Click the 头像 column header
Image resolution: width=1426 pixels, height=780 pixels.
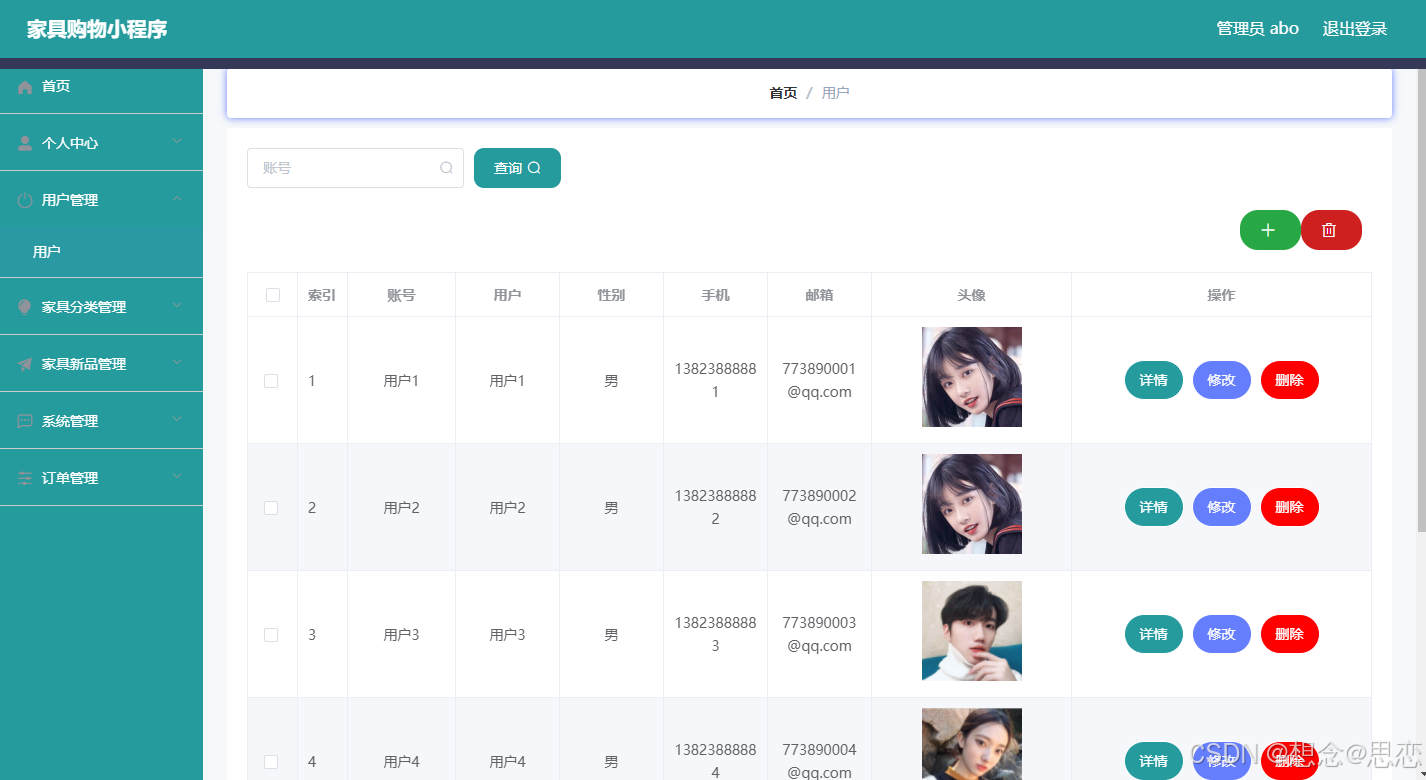[971, 295]
